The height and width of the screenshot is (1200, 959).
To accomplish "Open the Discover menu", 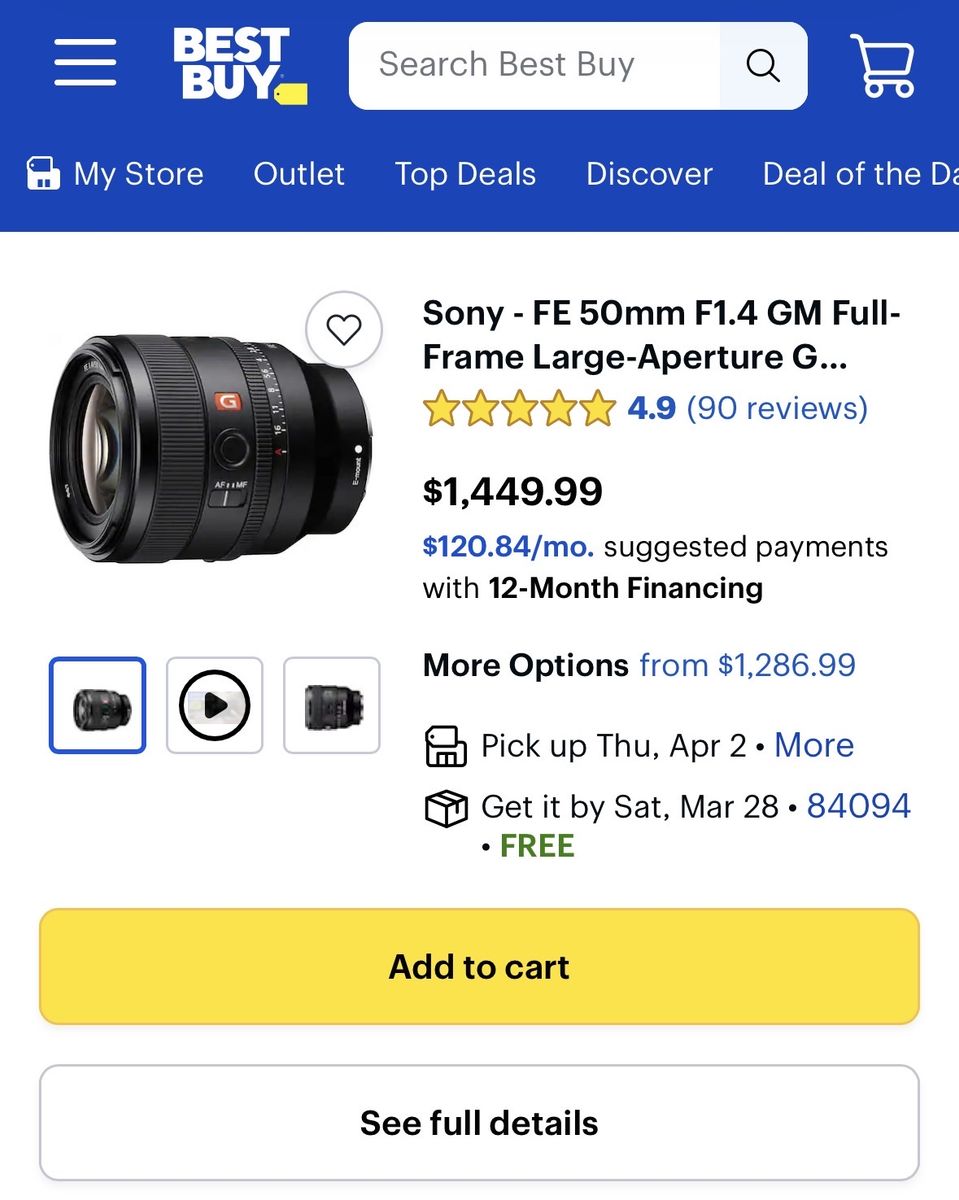I will click(649, 174).
